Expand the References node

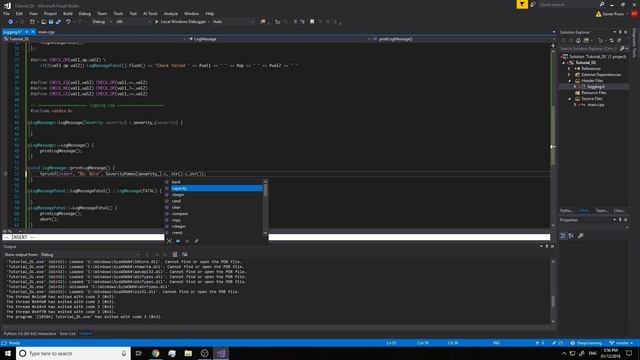point(569,69)
